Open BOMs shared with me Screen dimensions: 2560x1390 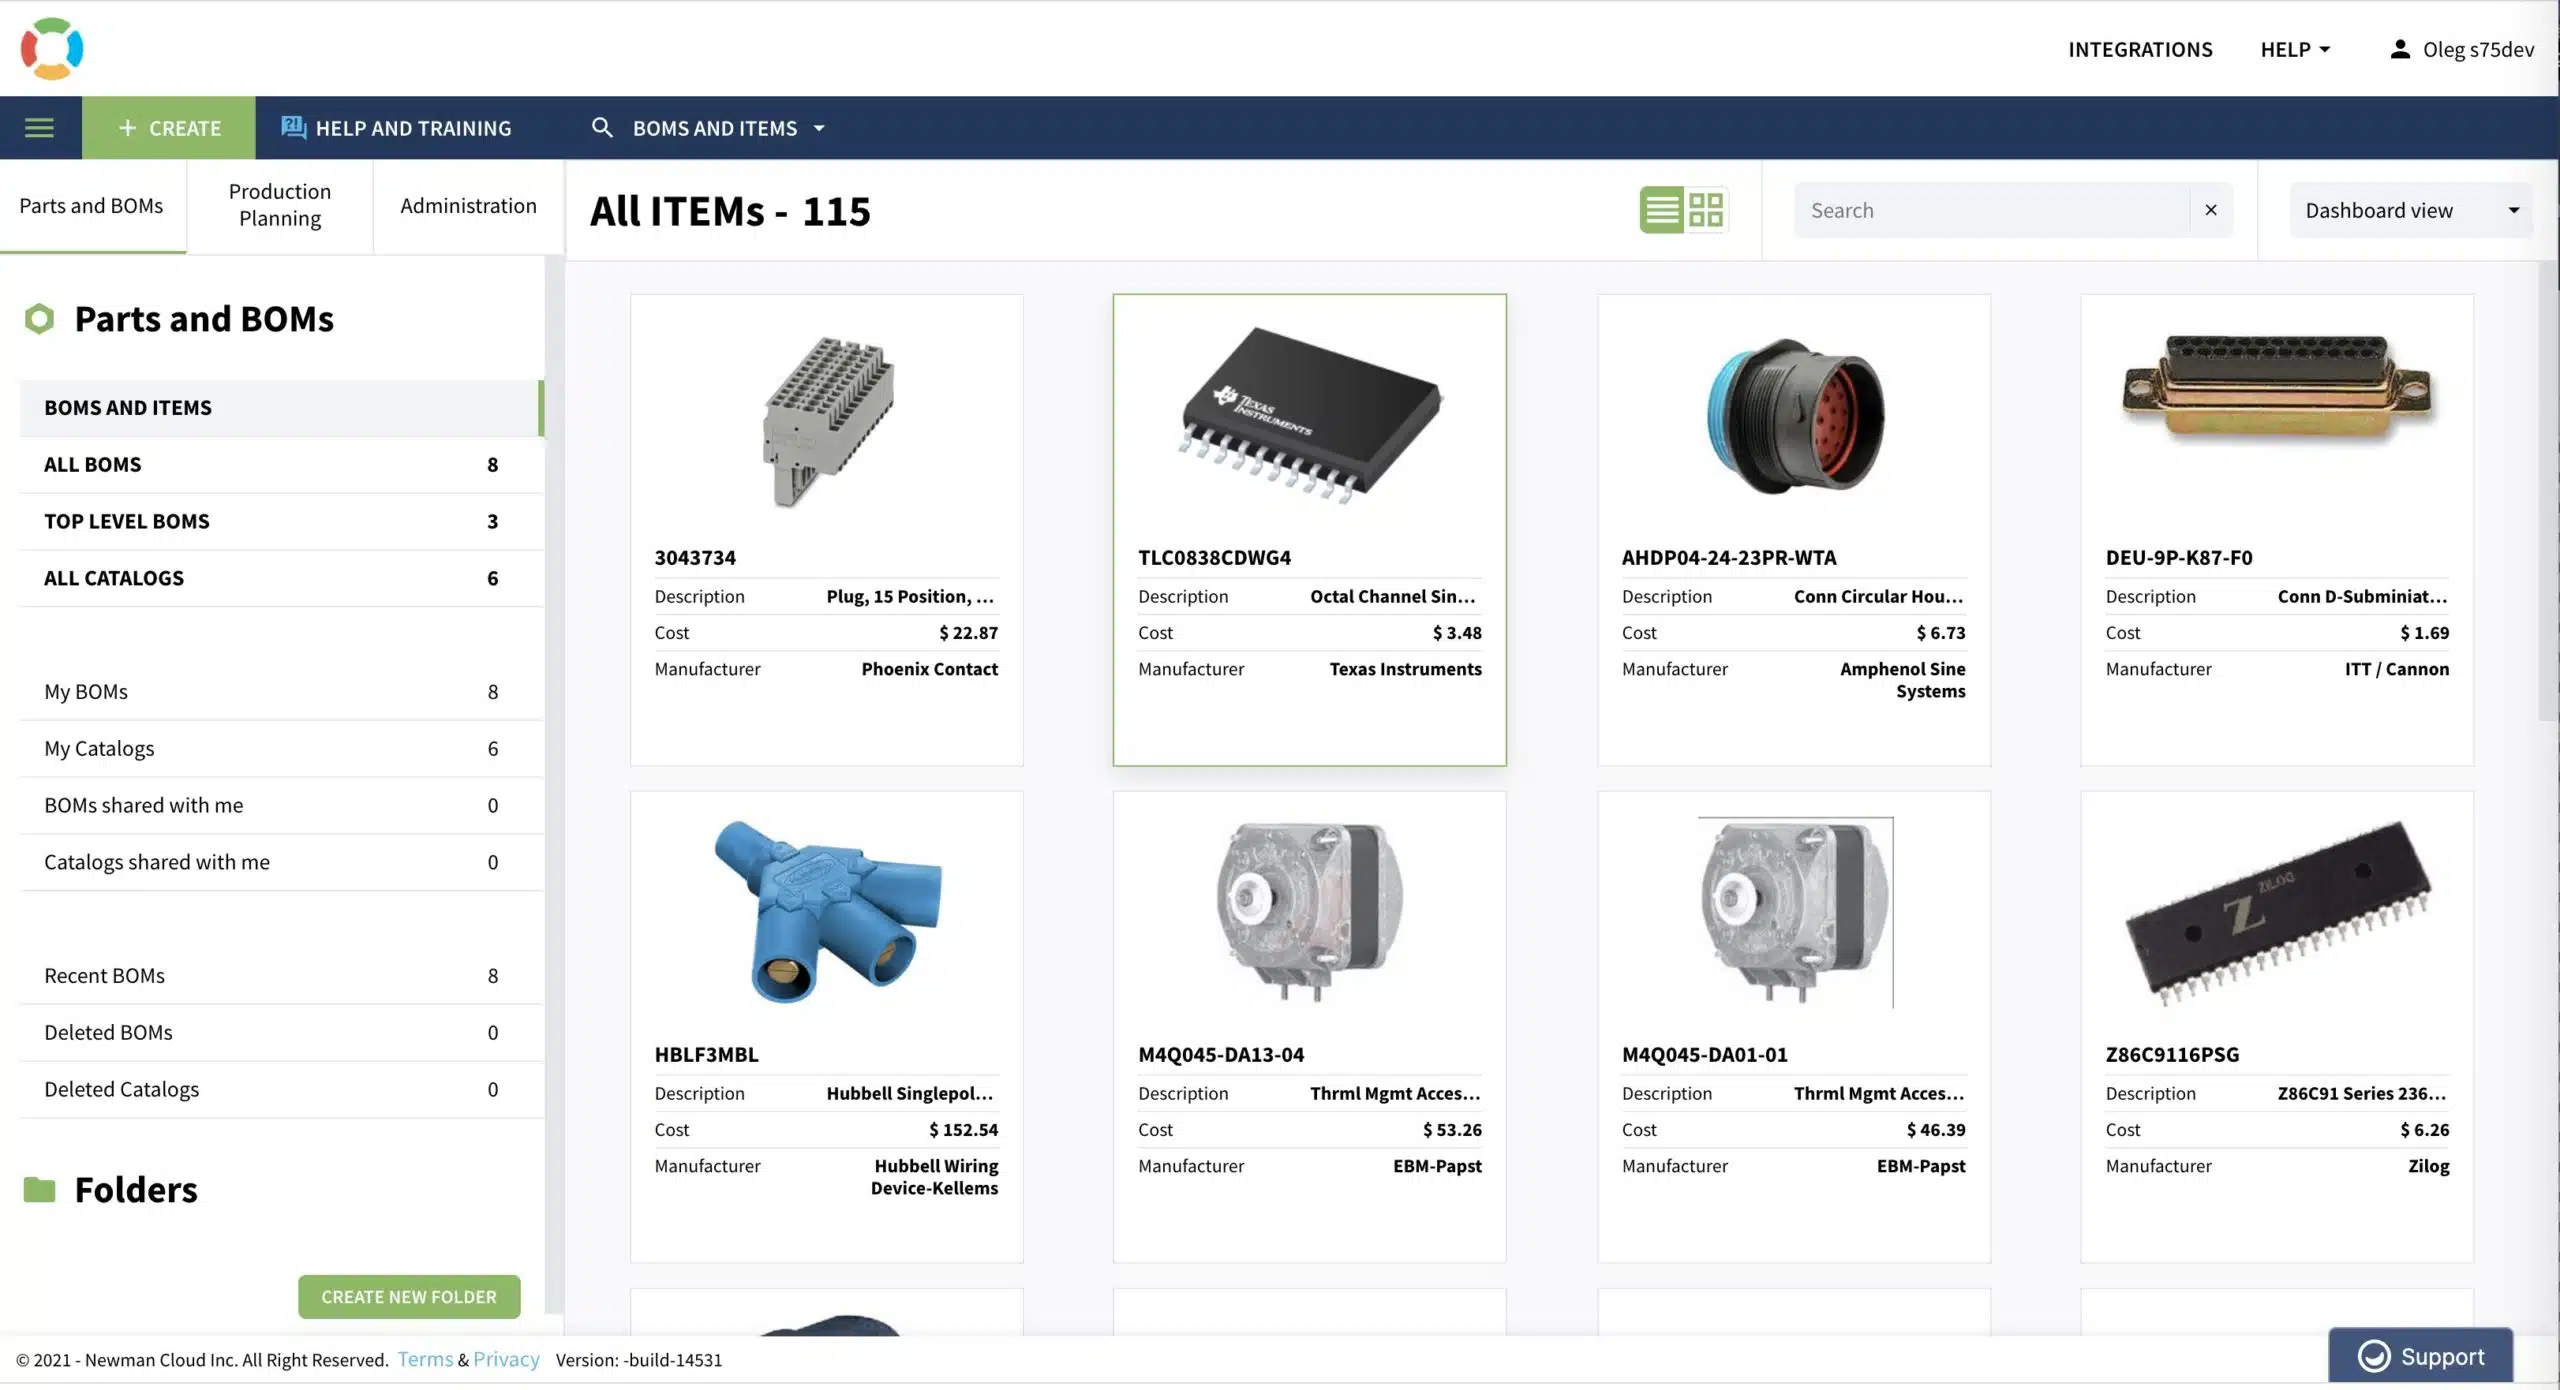click(281, 805)
